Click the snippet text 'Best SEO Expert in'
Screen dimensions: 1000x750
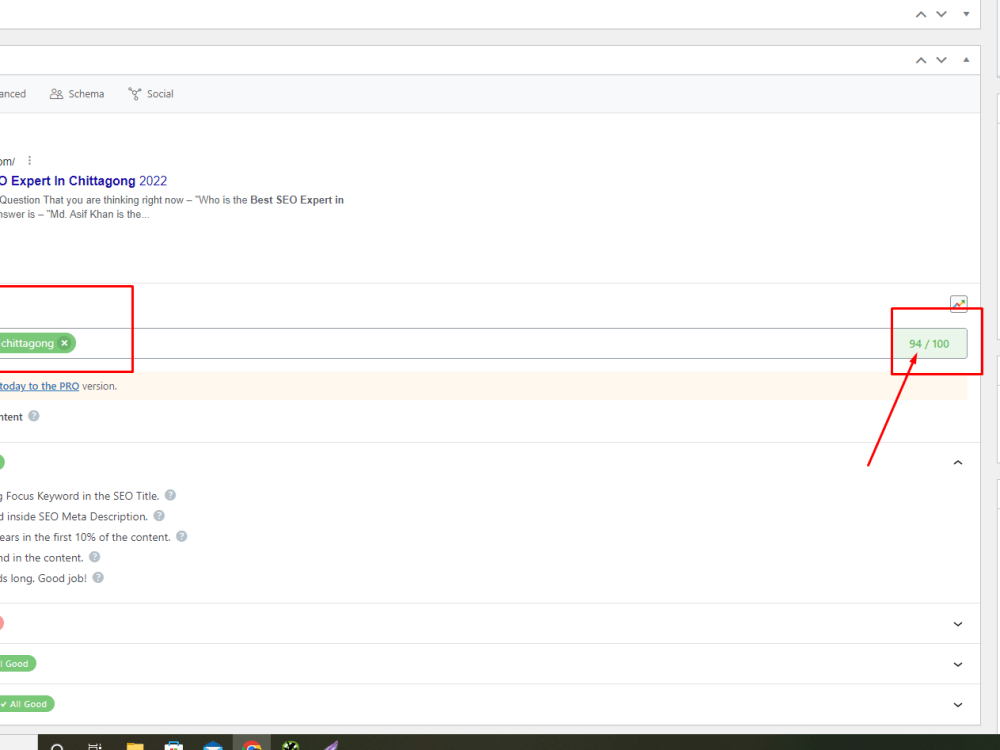297,200
